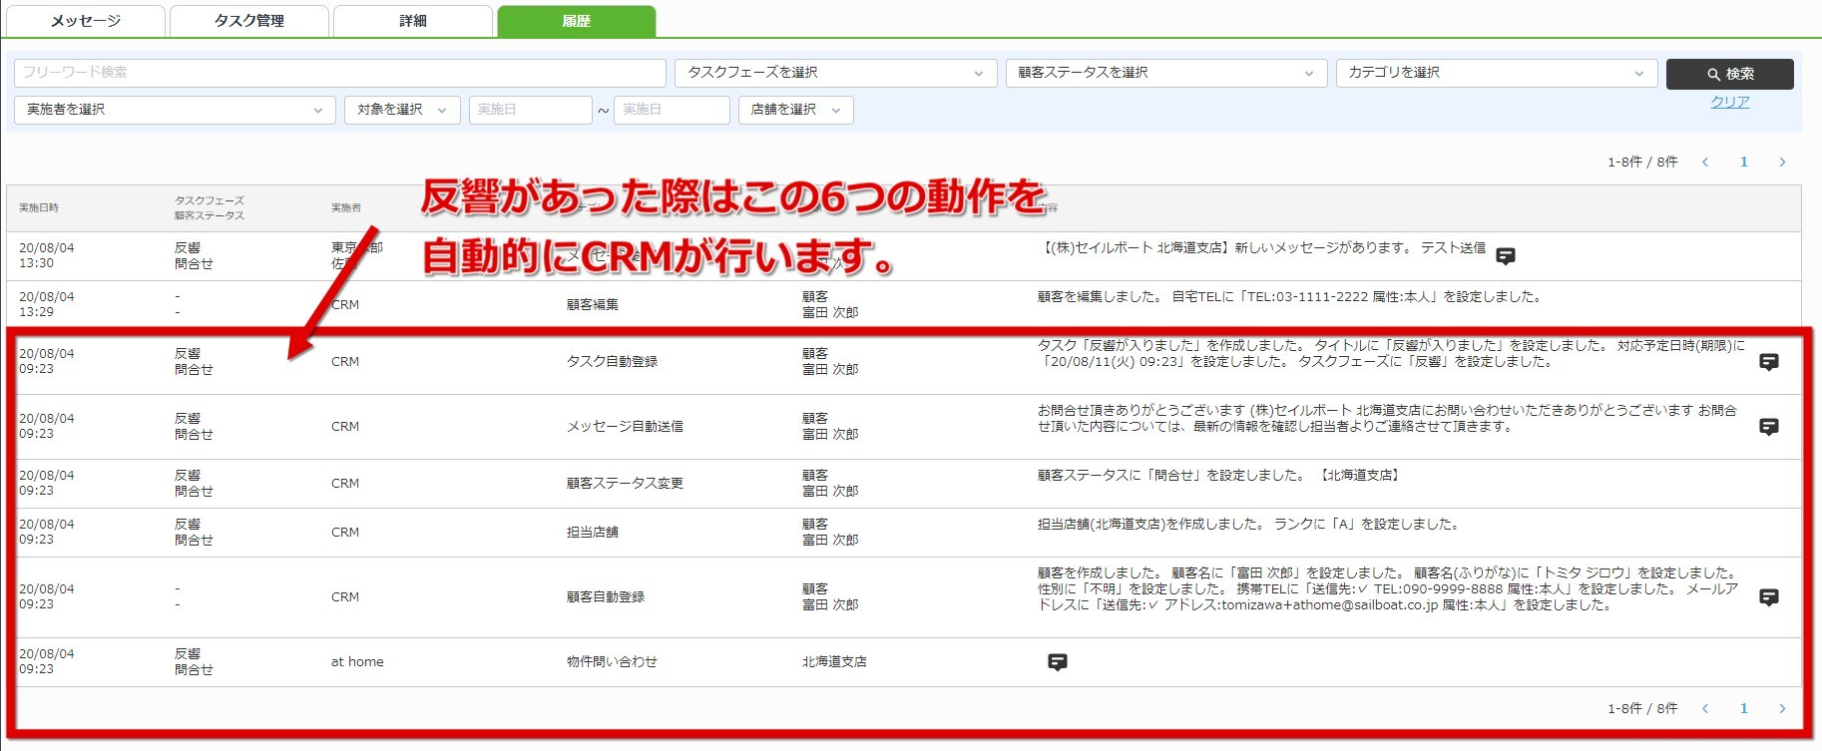
Task: Go to next page at top pagination
Action: click(x=1782, y=162)
